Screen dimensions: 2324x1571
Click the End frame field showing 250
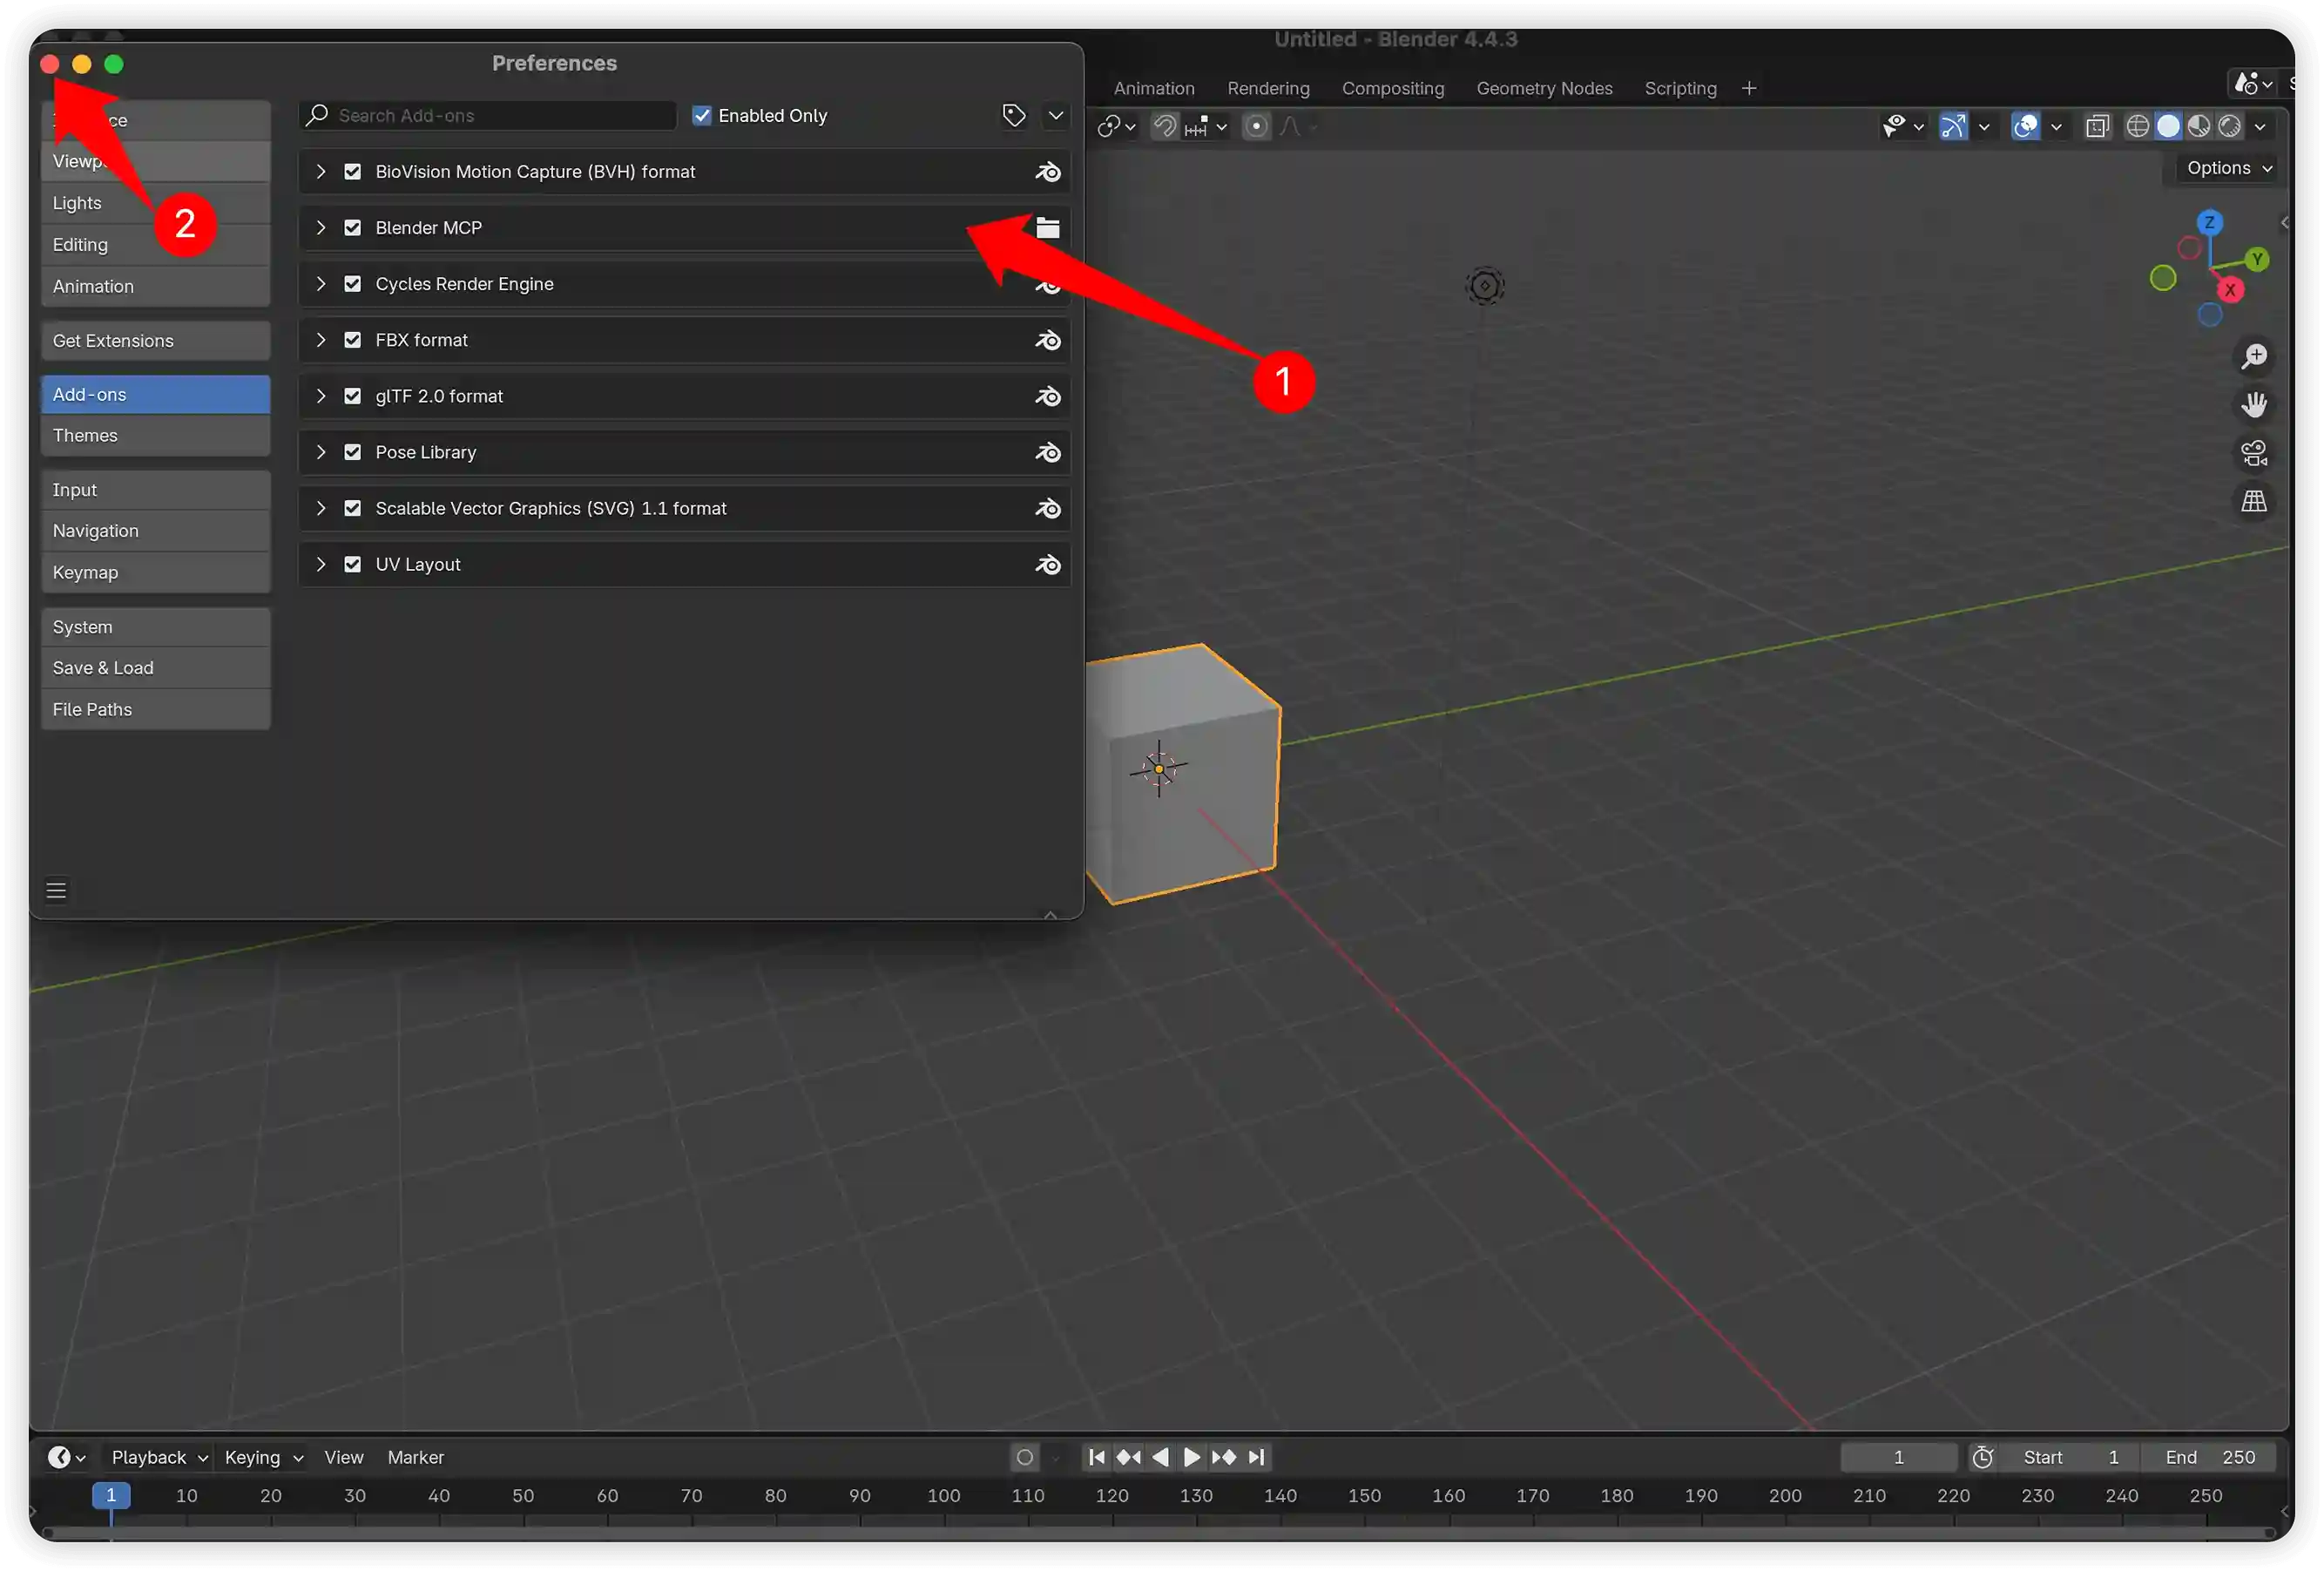click(2210, 1457)
